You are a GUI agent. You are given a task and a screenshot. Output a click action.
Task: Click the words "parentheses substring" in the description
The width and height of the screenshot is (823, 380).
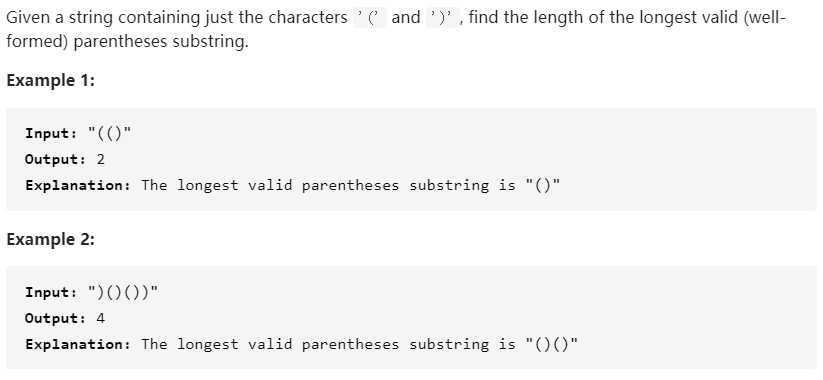160,41
